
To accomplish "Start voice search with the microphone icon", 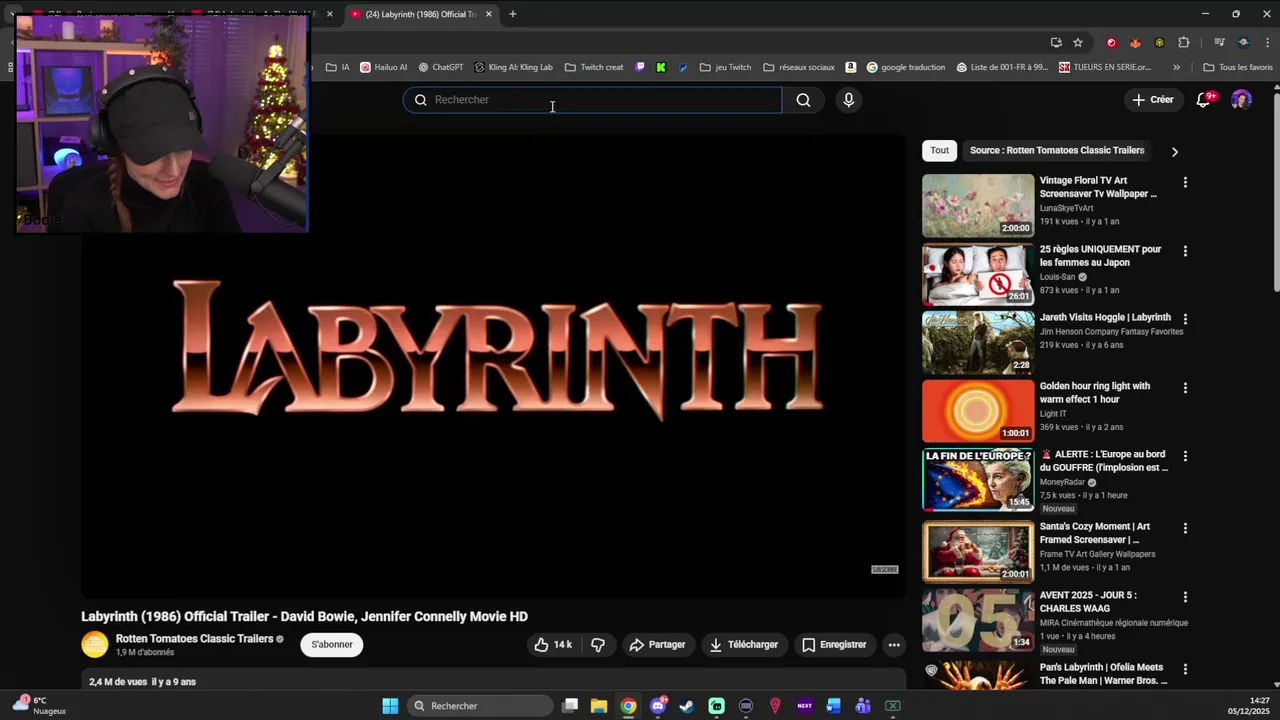I will [x=848, y=100].
